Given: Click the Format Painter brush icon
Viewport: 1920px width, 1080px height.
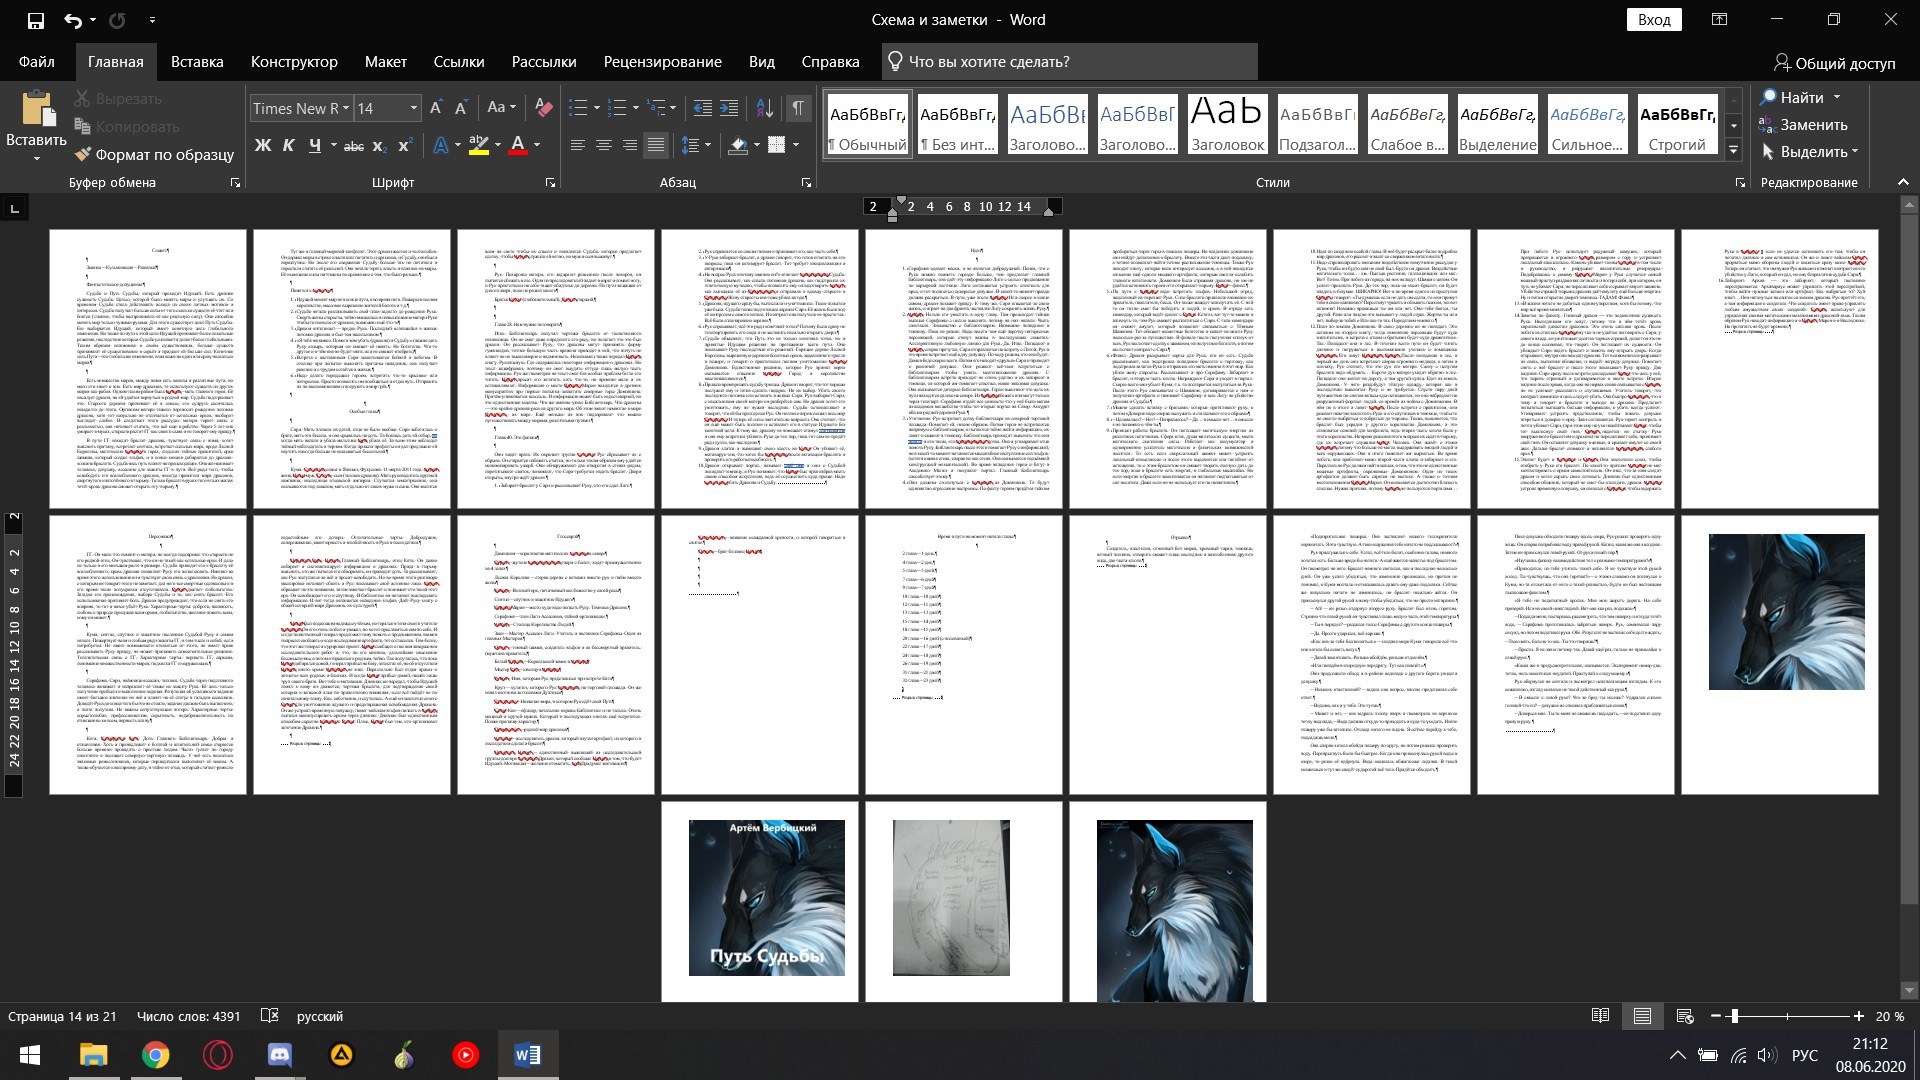Looking at the screenshot, I should coord(83,154).
